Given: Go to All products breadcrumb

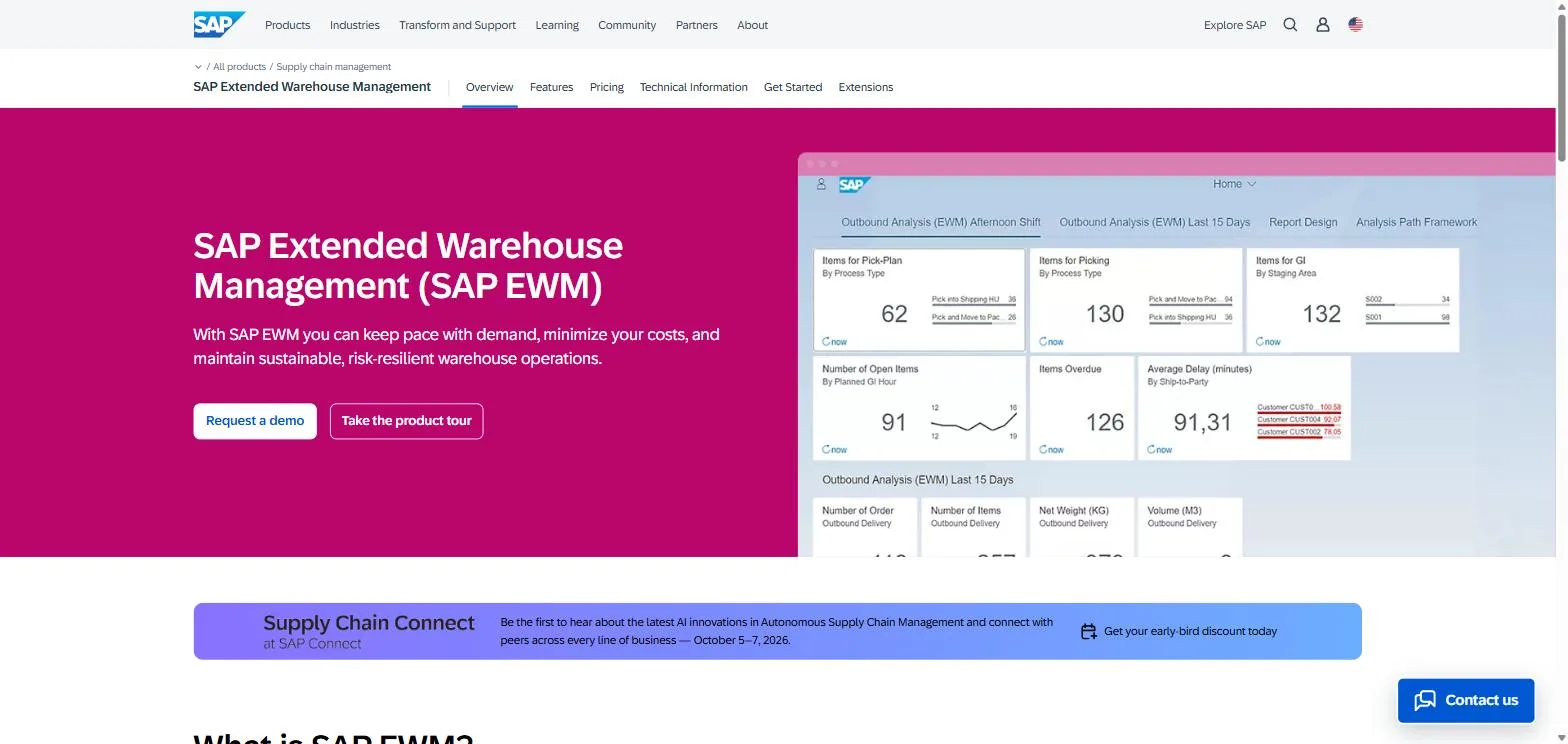Looking at the screenshot, I should (240, 67).
